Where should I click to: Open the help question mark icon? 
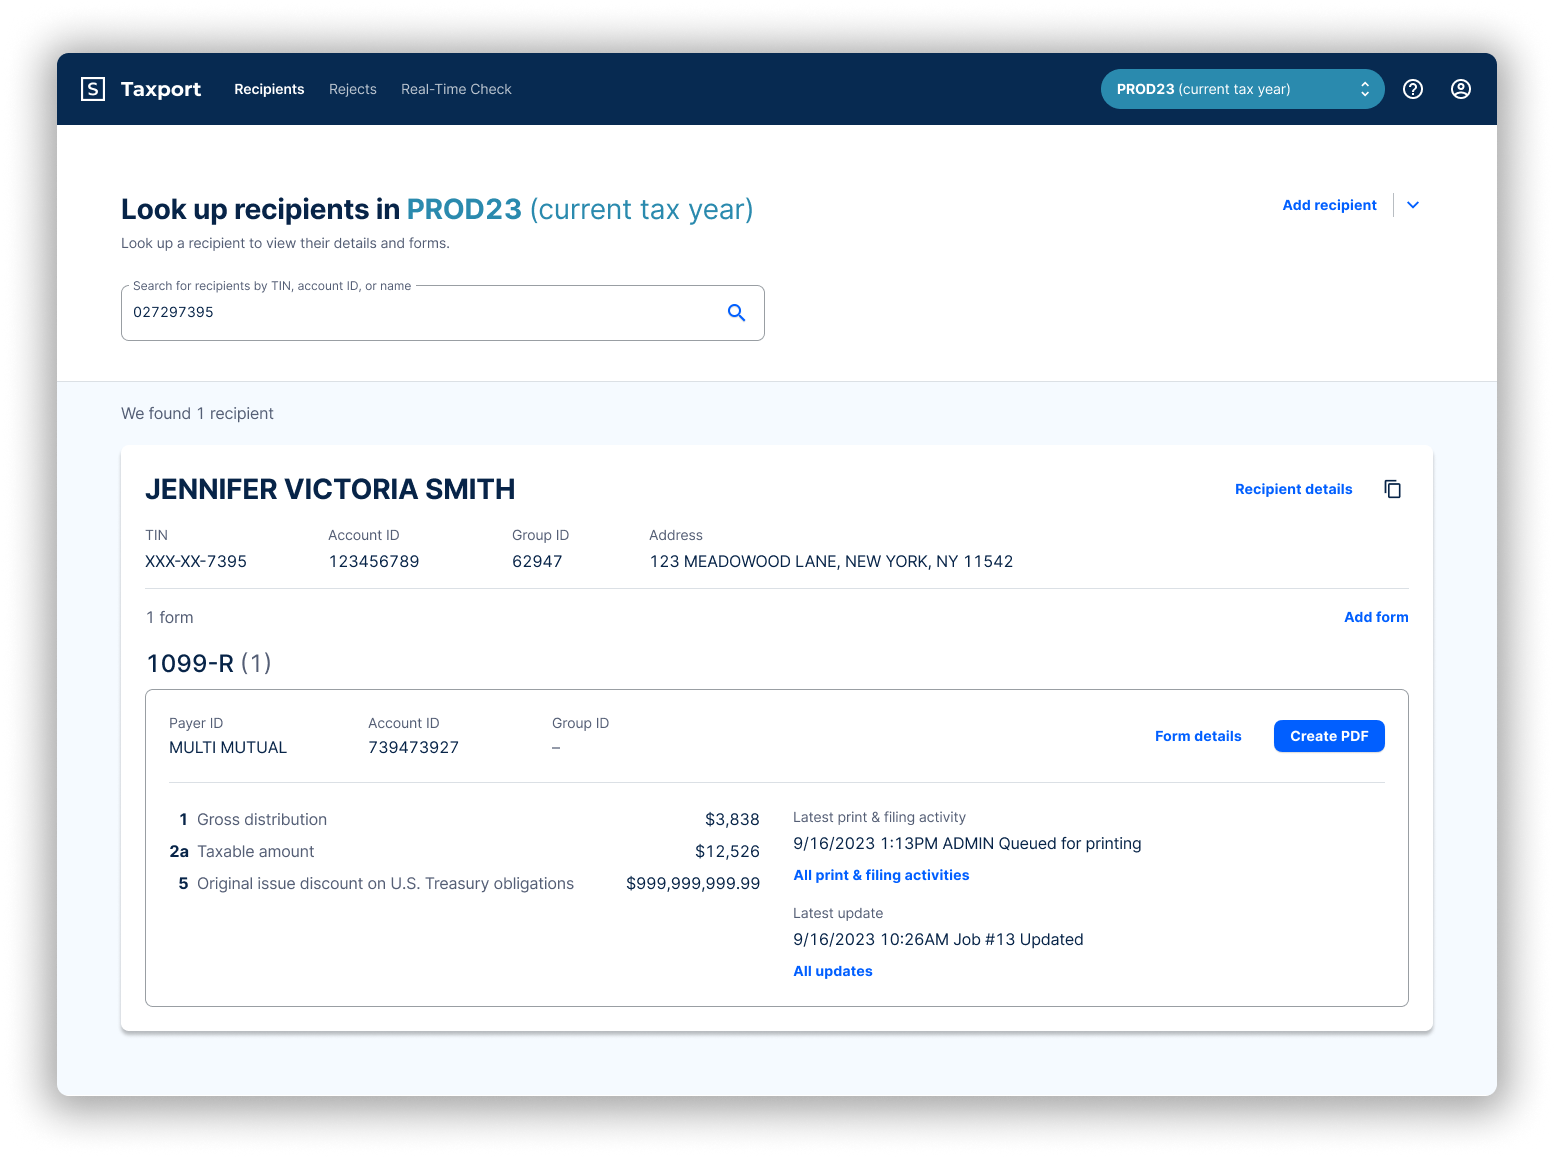click(1413, 89)
